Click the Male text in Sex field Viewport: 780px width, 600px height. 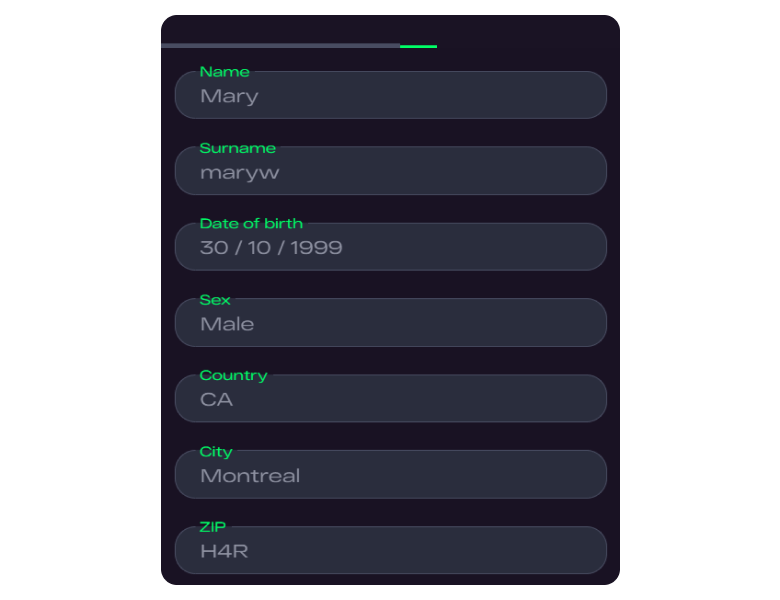tap(227, 324)
